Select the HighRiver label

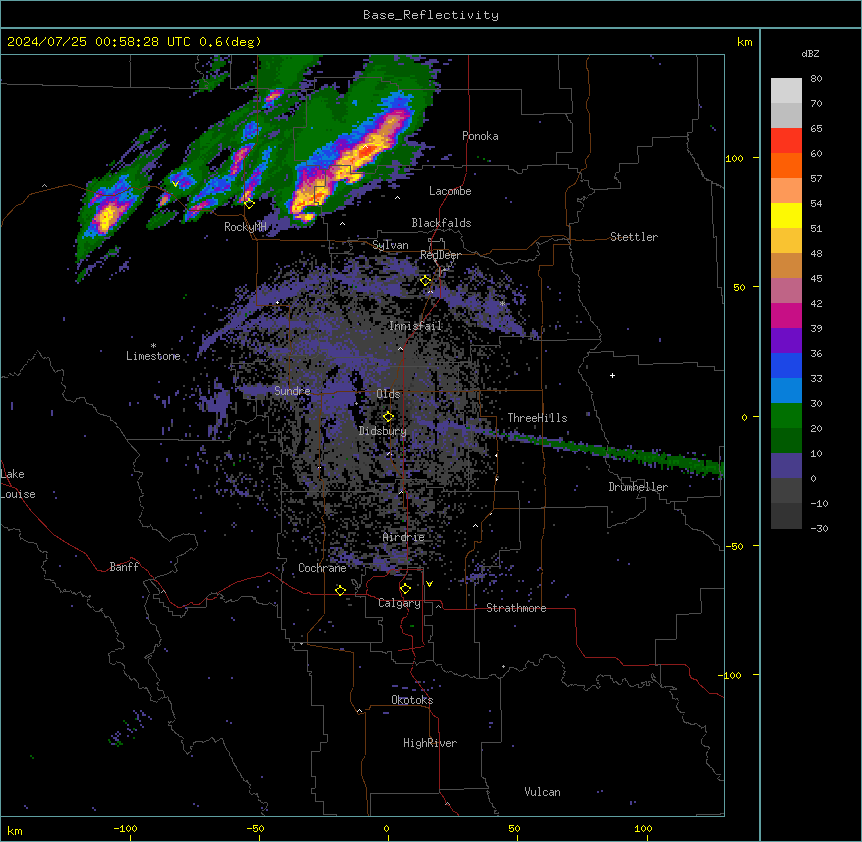(429, 743)
